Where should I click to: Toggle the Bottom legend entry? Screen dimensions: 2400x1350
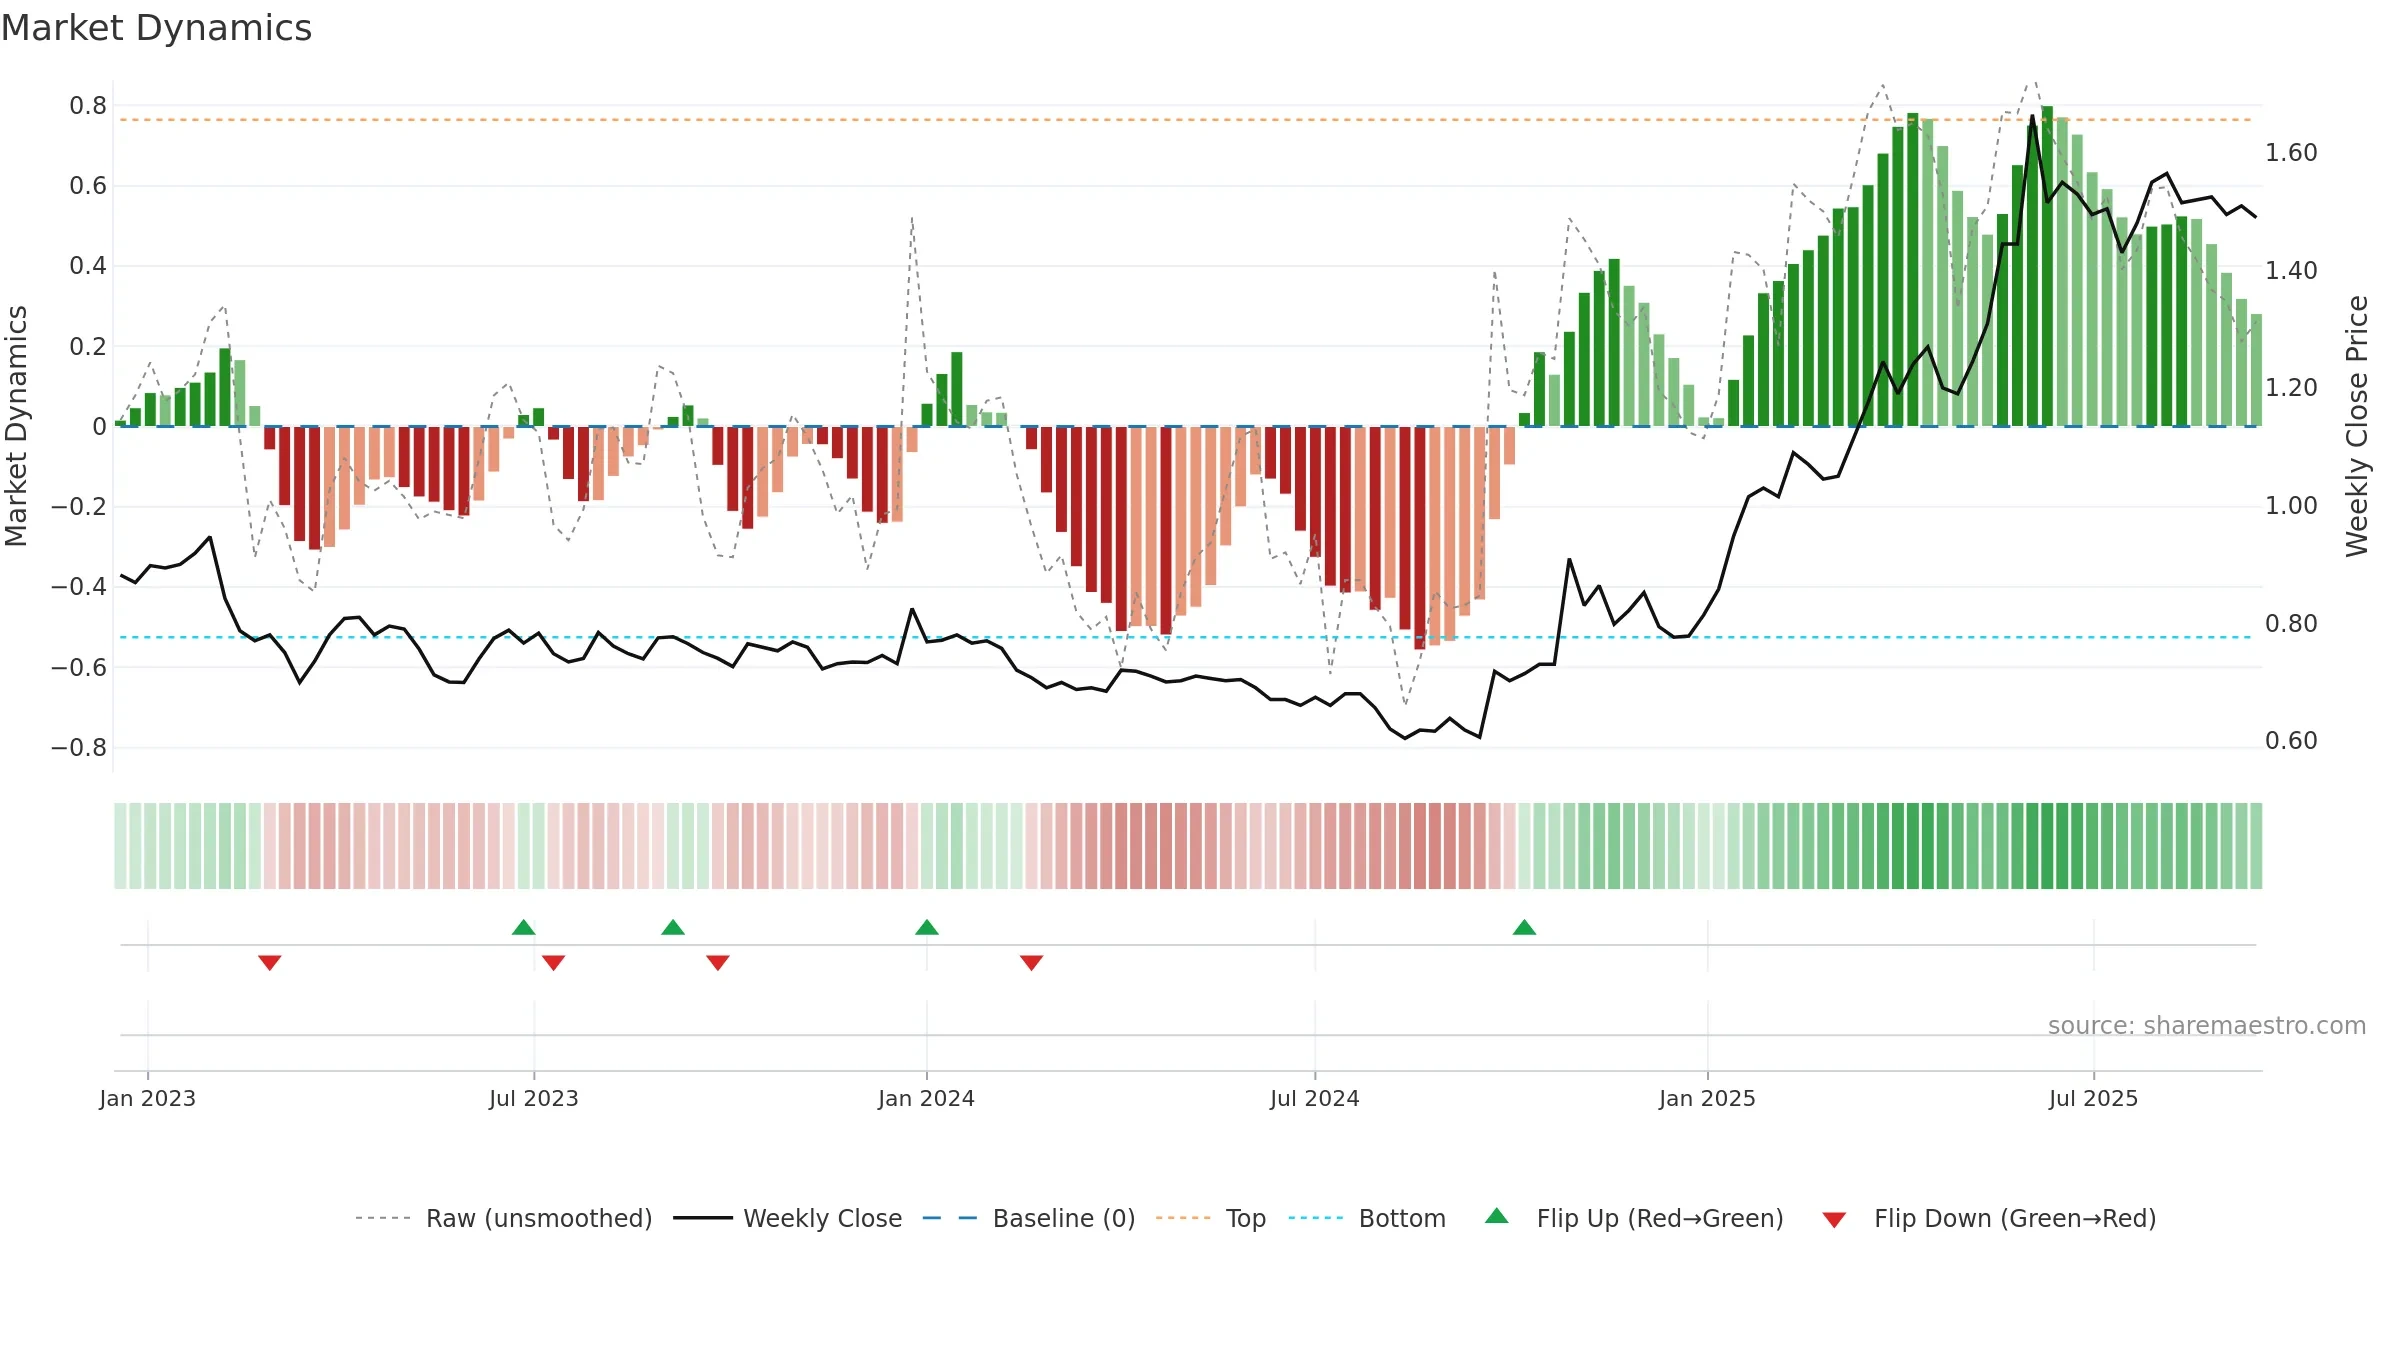coord(1367,1218)
